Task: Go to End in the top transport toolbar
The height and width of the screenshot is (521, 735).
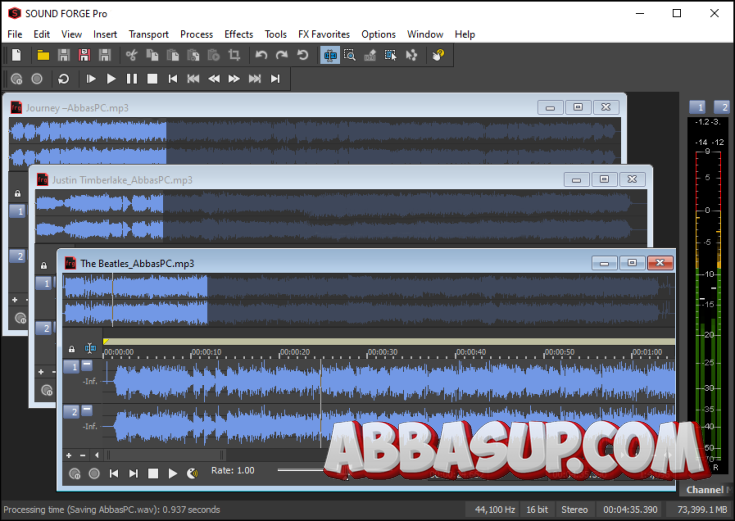Action: tap(275, 79)
